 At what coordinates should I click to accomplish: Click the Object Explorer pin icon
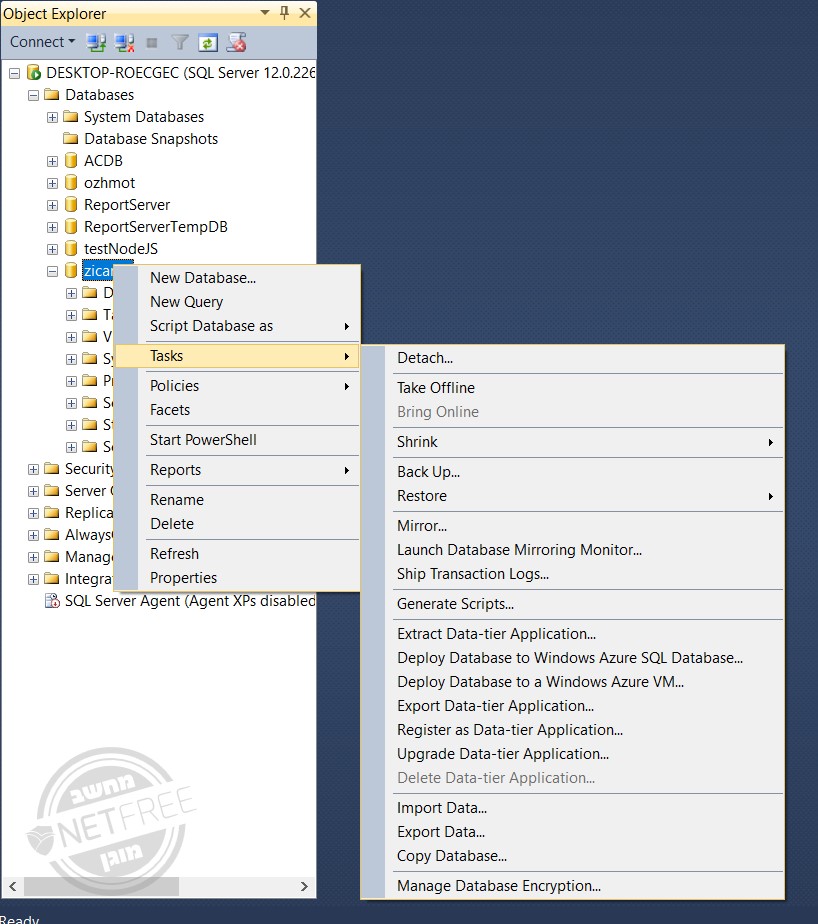pos(285,12)
